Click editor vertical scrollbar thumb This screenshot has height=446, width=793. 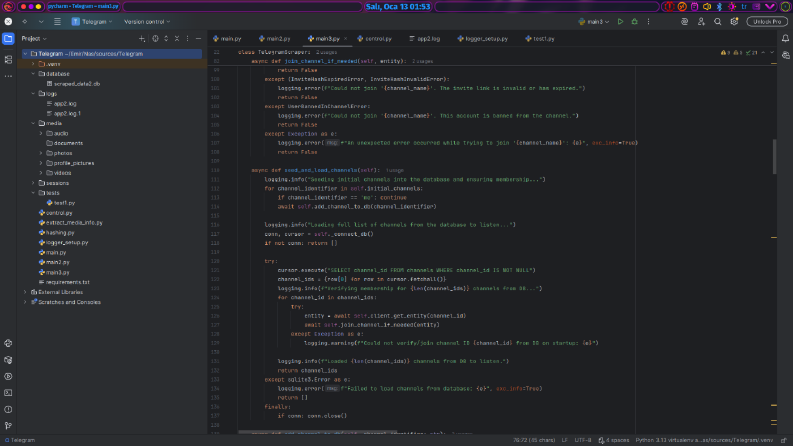click(x=774, y=157)
